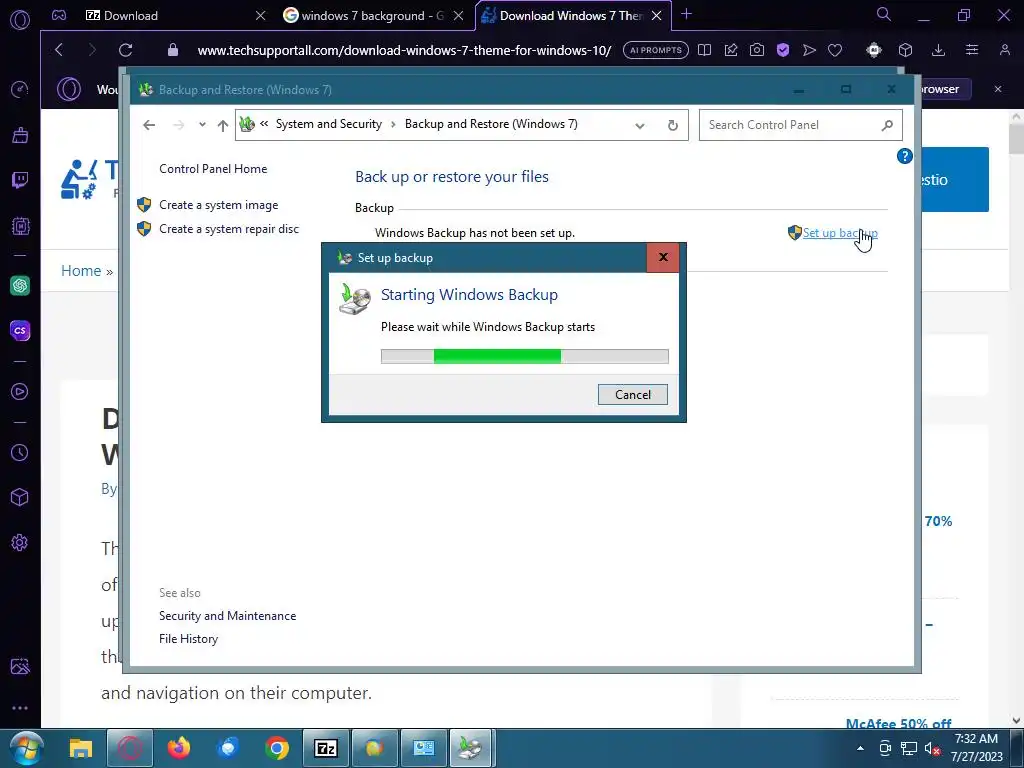Go back in the Control Panel window
Viewport: 1024px width, 768px height.
pyautogui.click(x=149, y=125)
